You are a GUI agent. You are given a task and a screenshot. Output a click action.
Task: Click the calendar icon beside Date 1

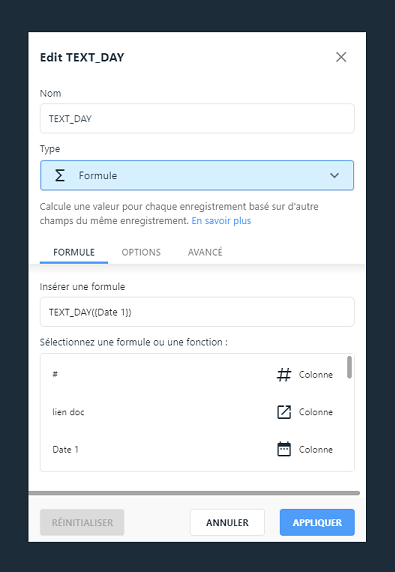pos(284,449)
